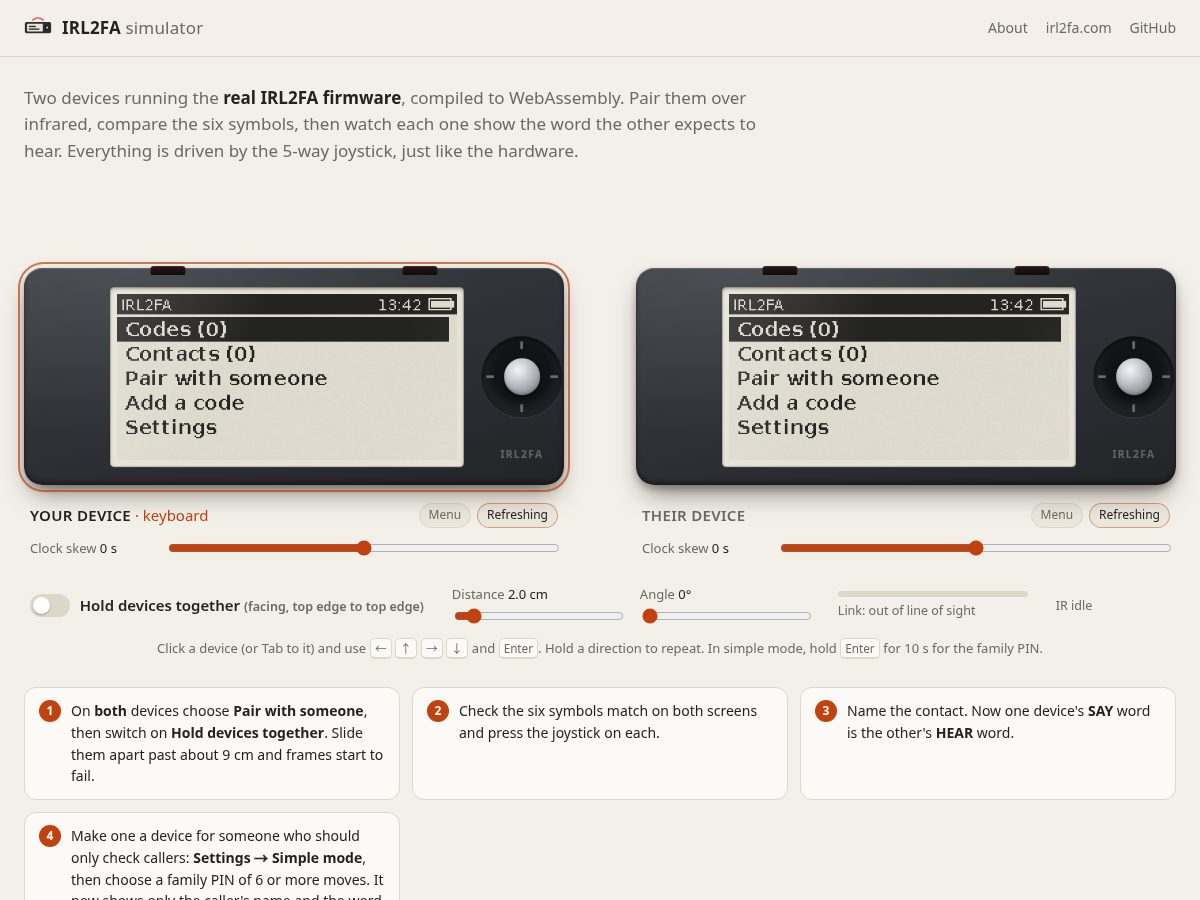Image resolution: width=1200 pixels, height=900 pixels.
Task: Click battery icon on their device screen
Action: point(1053,304)
